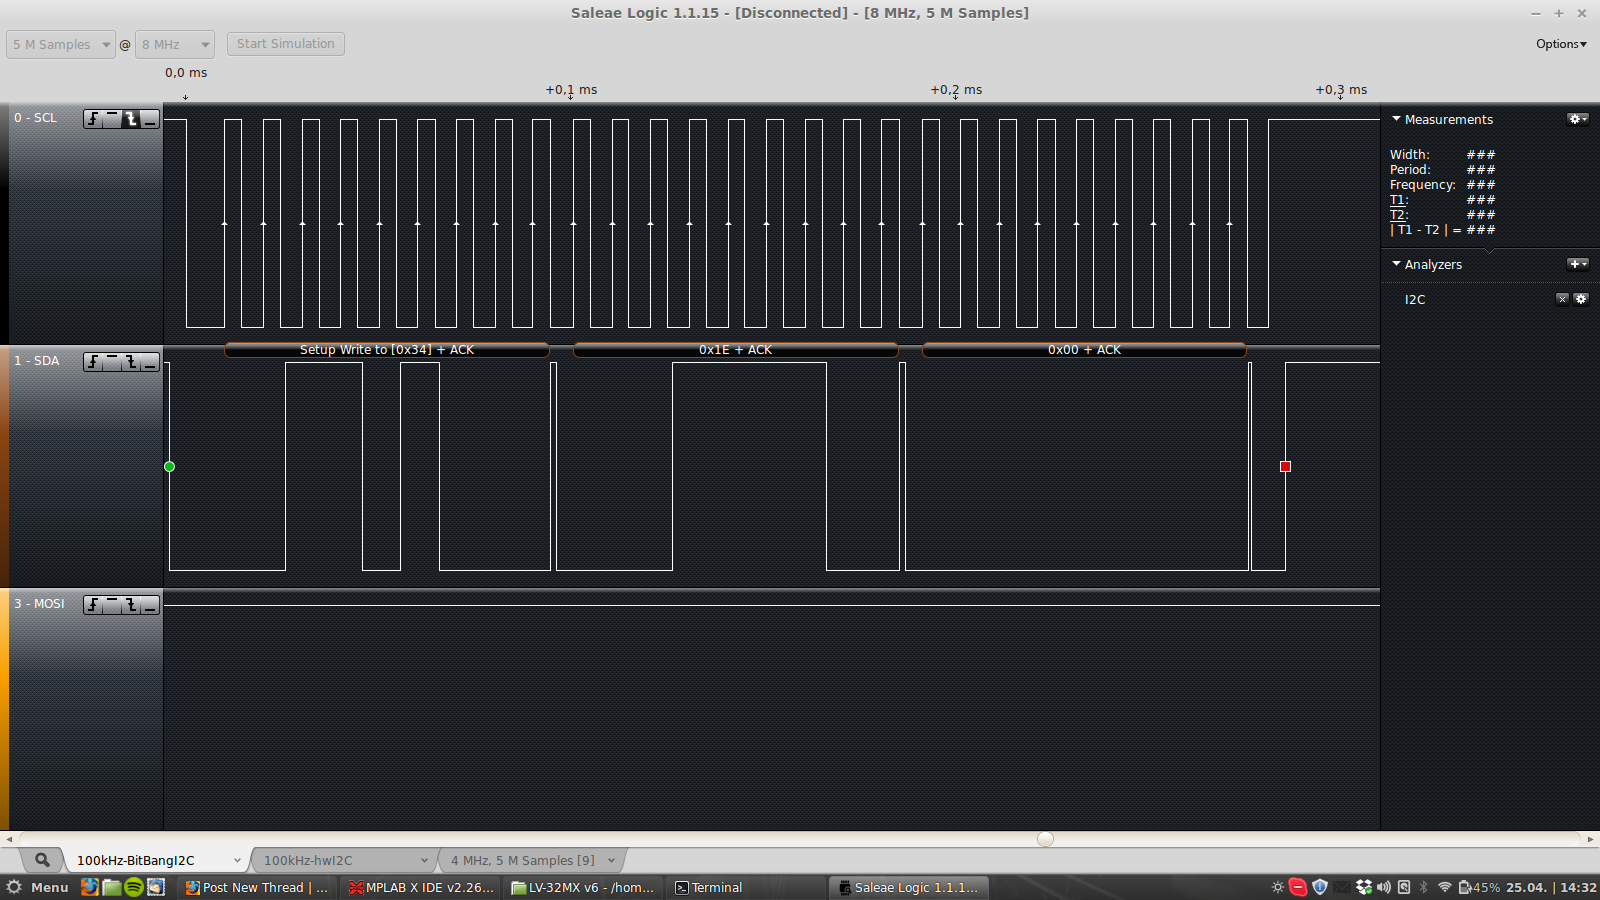Open the Wi-Fi network tray icon
This screenshot has height=900, width=1600.
[x=1444, y=887]
